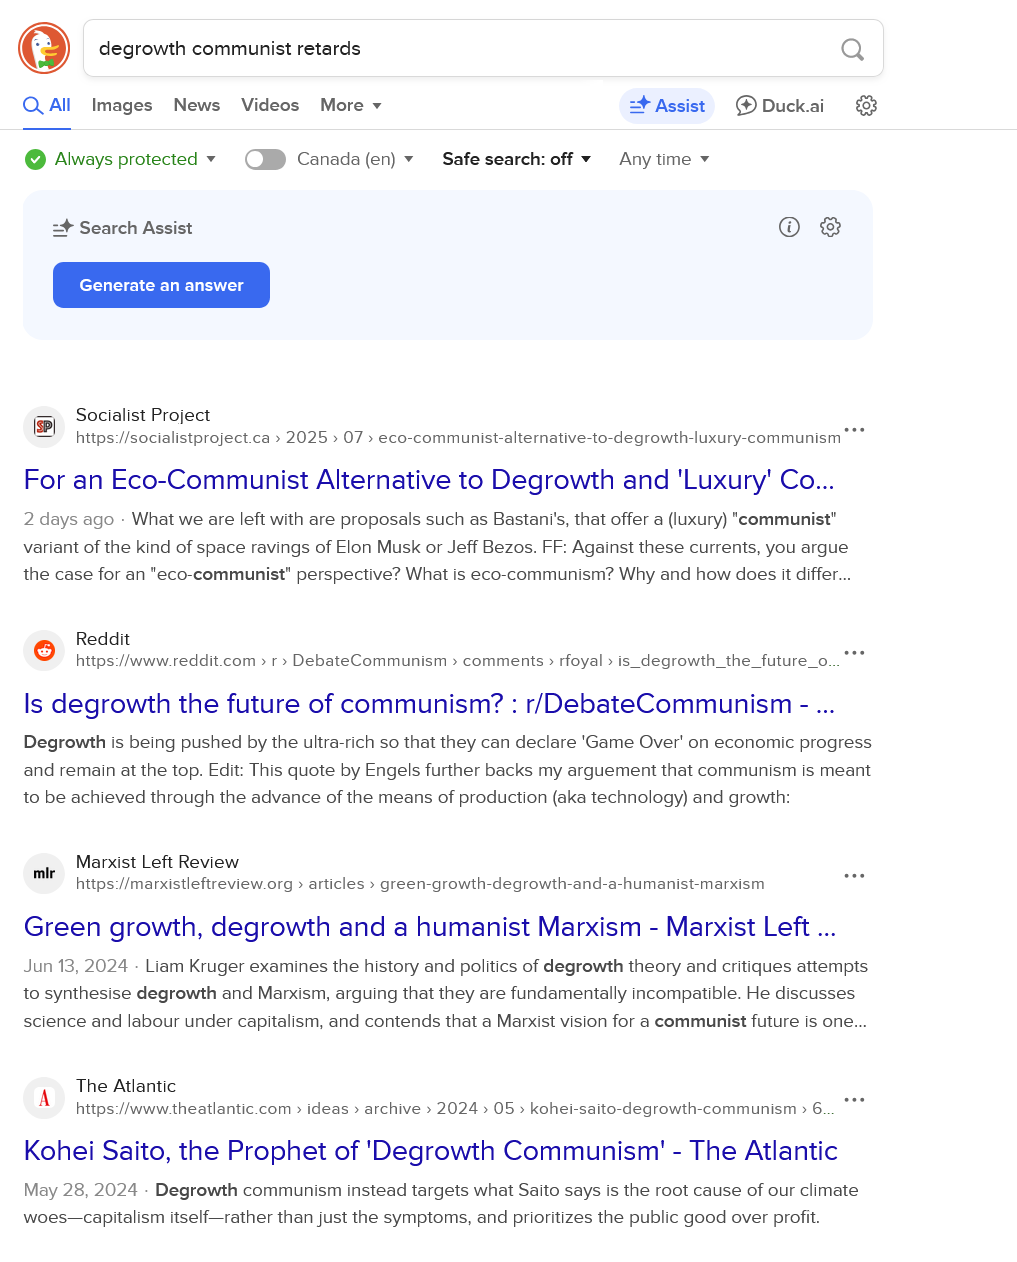Click the 'May 28, 2024' date text
Screen dimensions: 1017x1262
pos(81,1190)
